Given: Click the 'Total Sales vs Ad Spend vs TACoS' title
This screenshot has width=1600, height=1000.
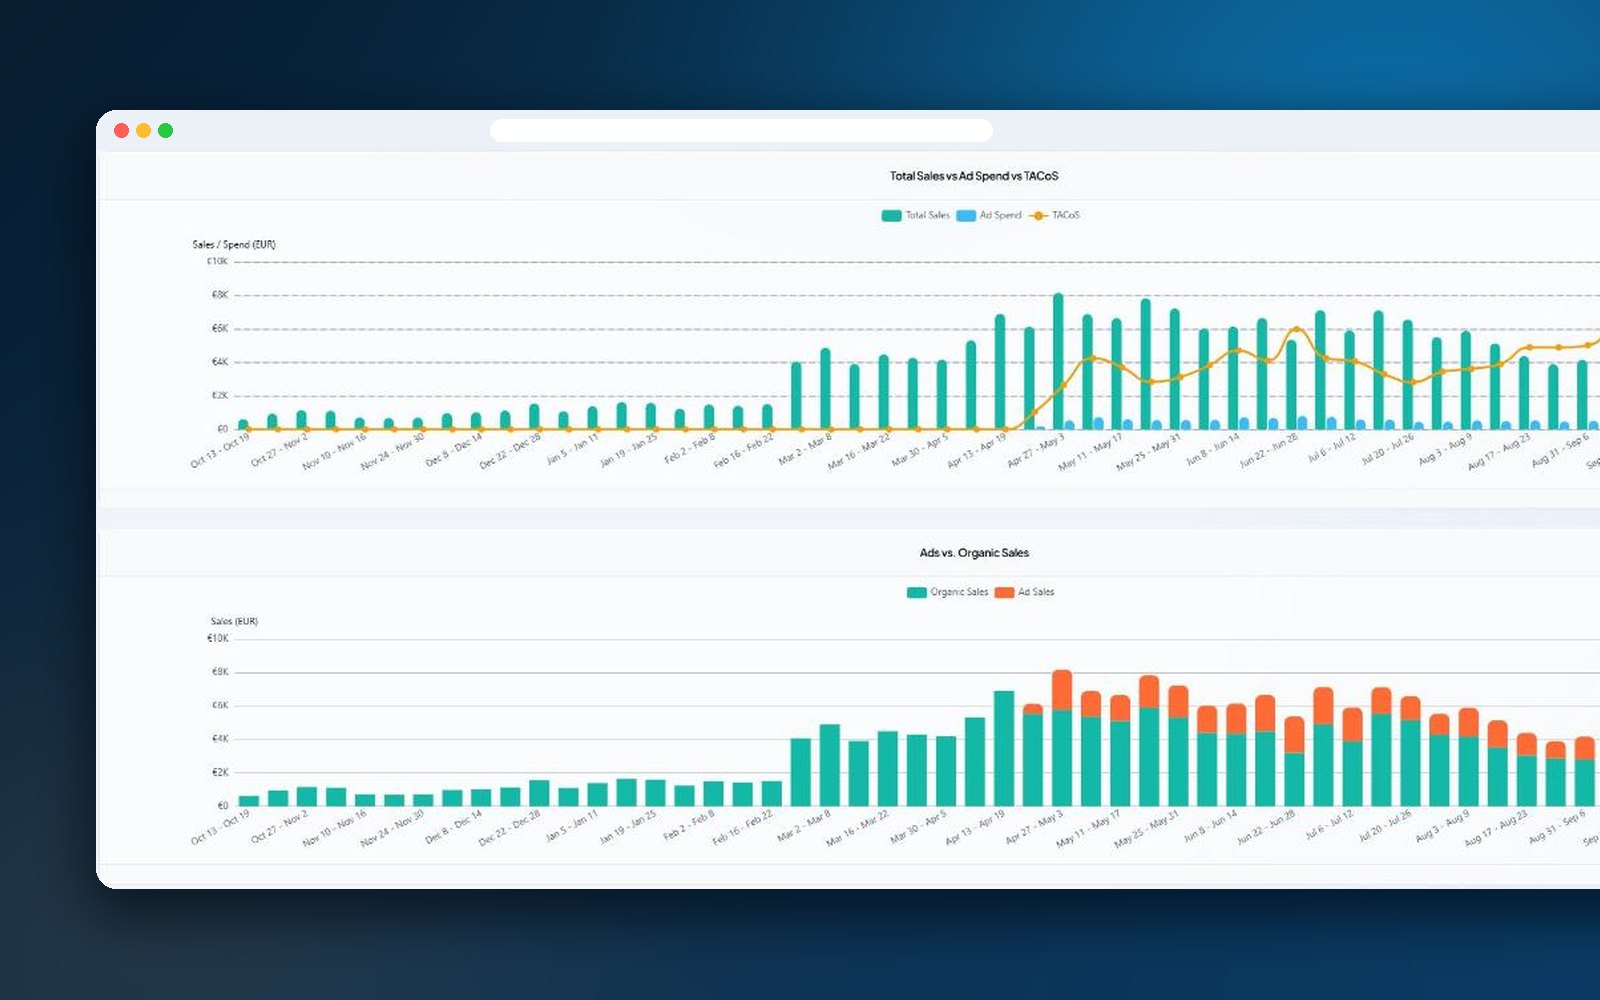Looking at the screenshot, I should (974, 176).
